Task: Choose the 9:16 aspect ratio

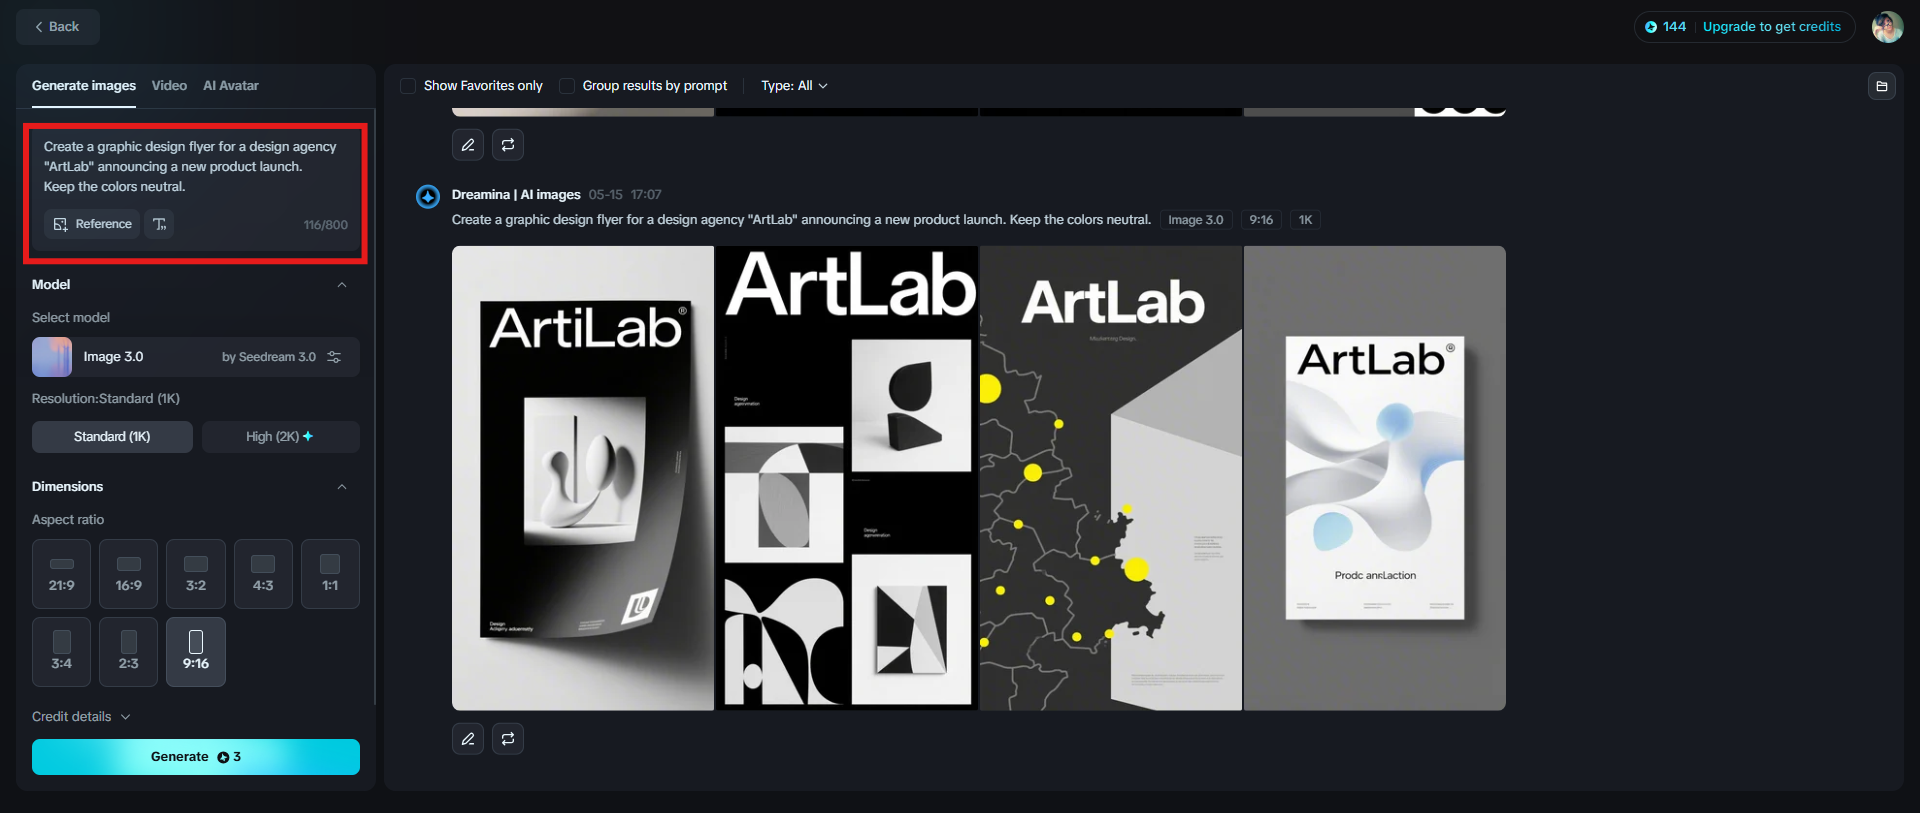Action: 196,652
